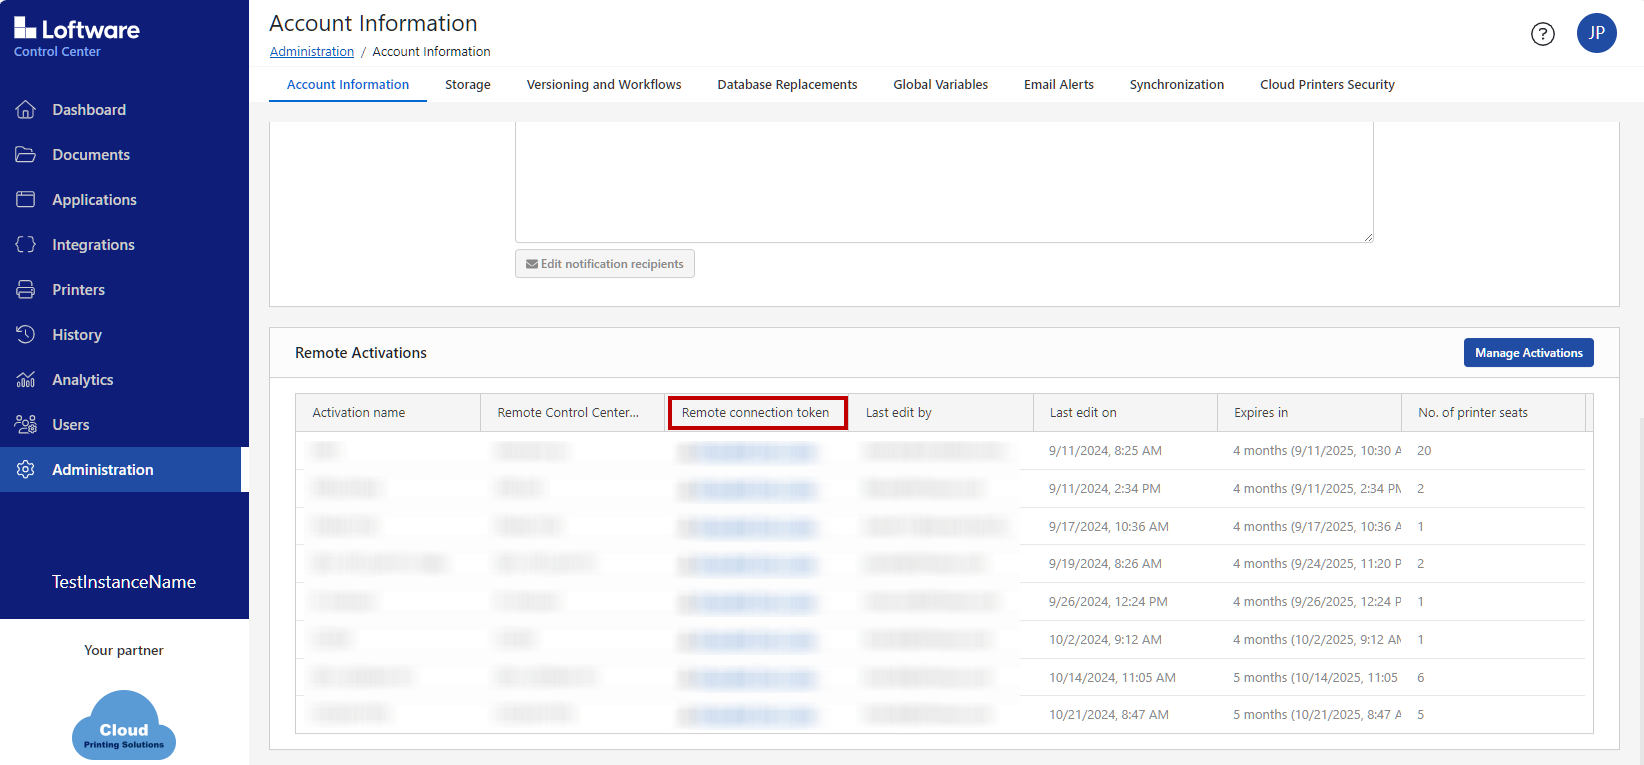Open History clock icon
This screenshot has height=765, width=1644.
pos(26,335)
